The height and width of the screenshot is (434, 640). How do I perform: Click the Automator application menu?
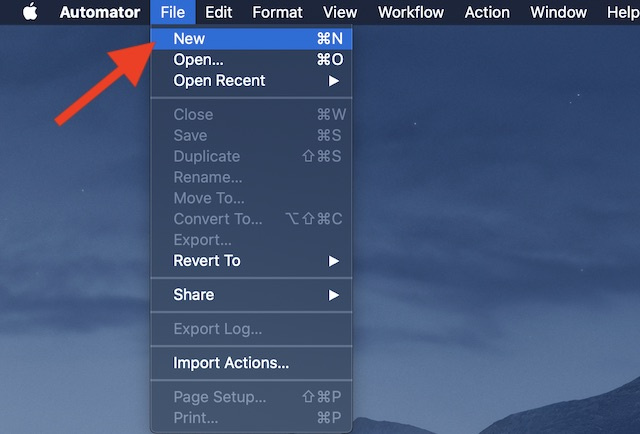100,13
